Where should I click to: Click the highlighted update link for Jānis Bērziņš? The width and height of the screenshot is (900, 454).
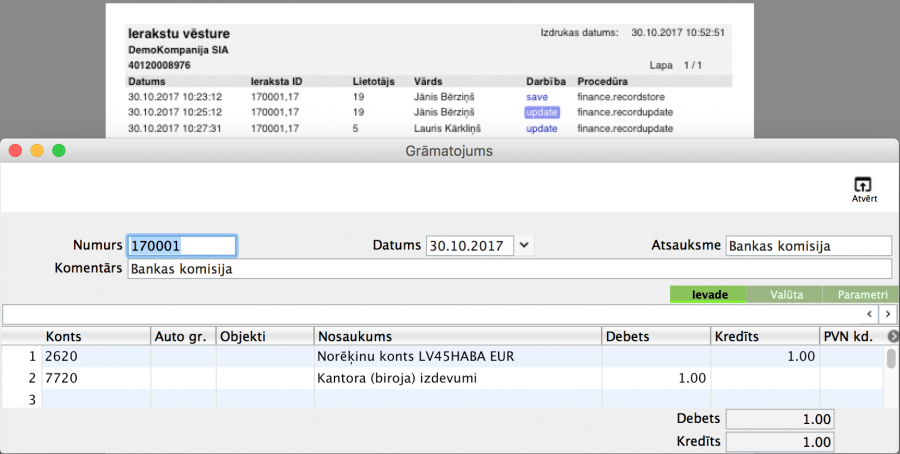tap(541, 112)
